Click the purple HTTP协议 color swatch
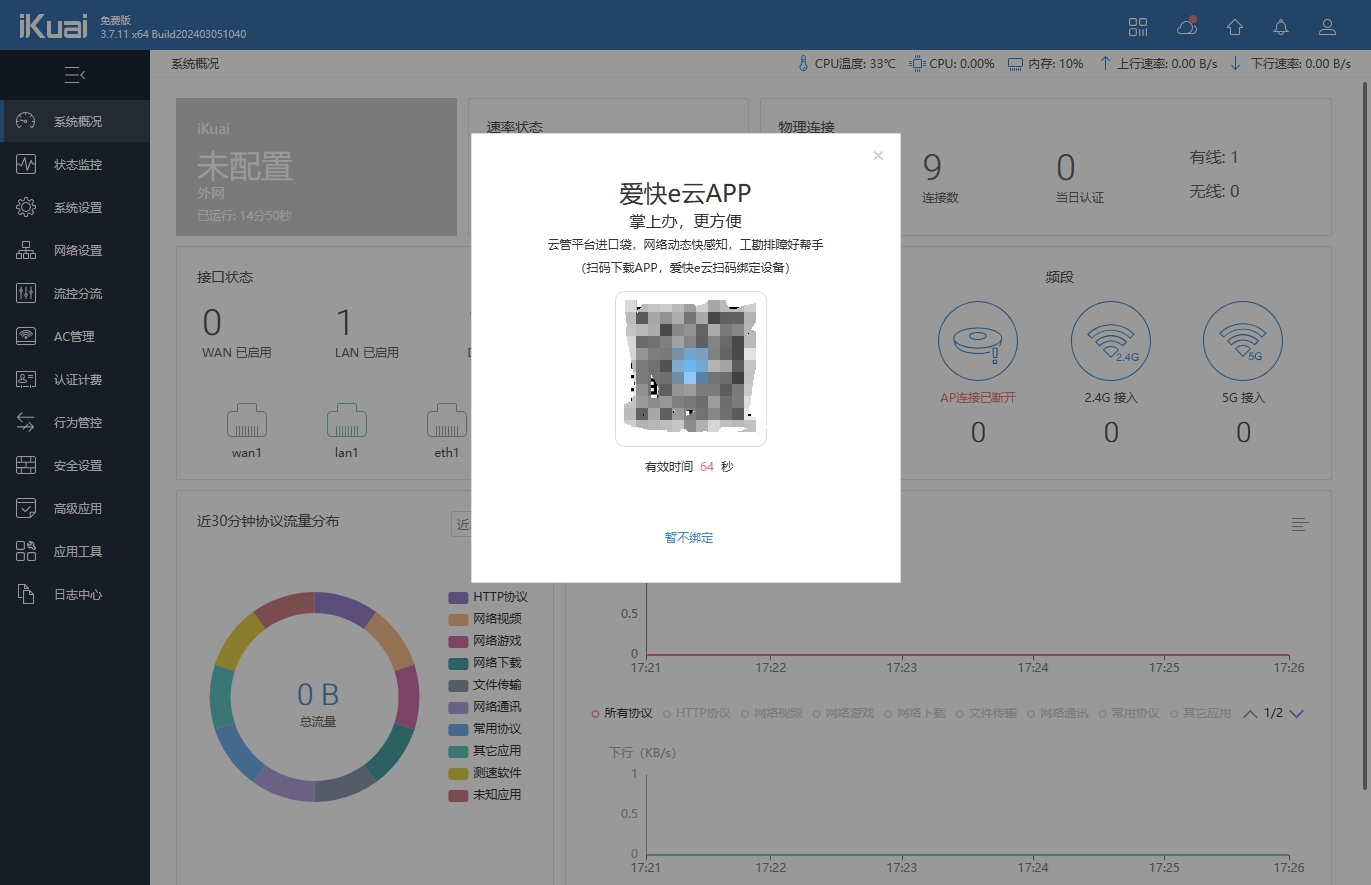 pos(458,597)
